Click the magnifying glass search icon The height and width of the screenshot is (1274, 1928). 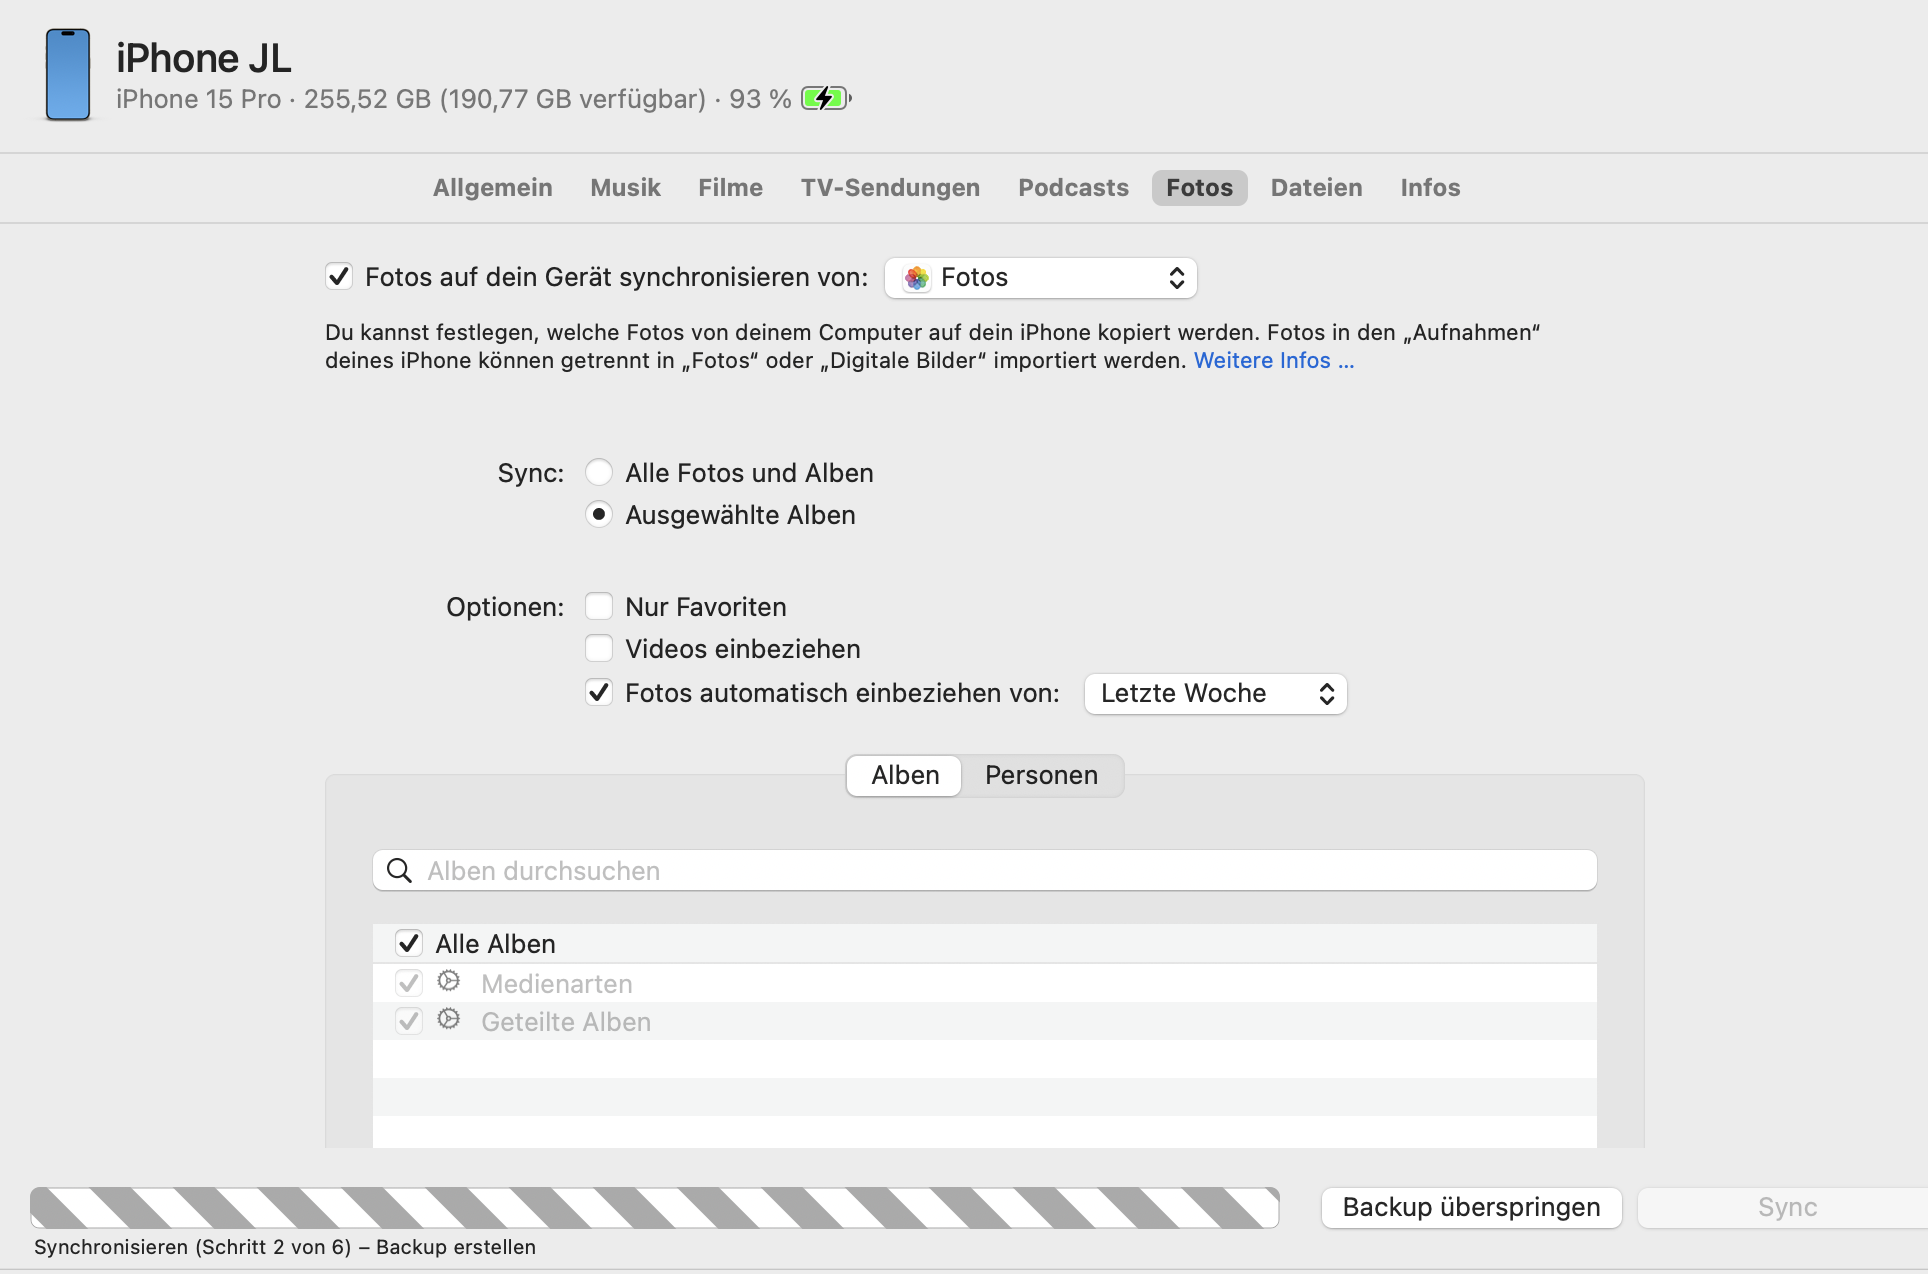399,871
